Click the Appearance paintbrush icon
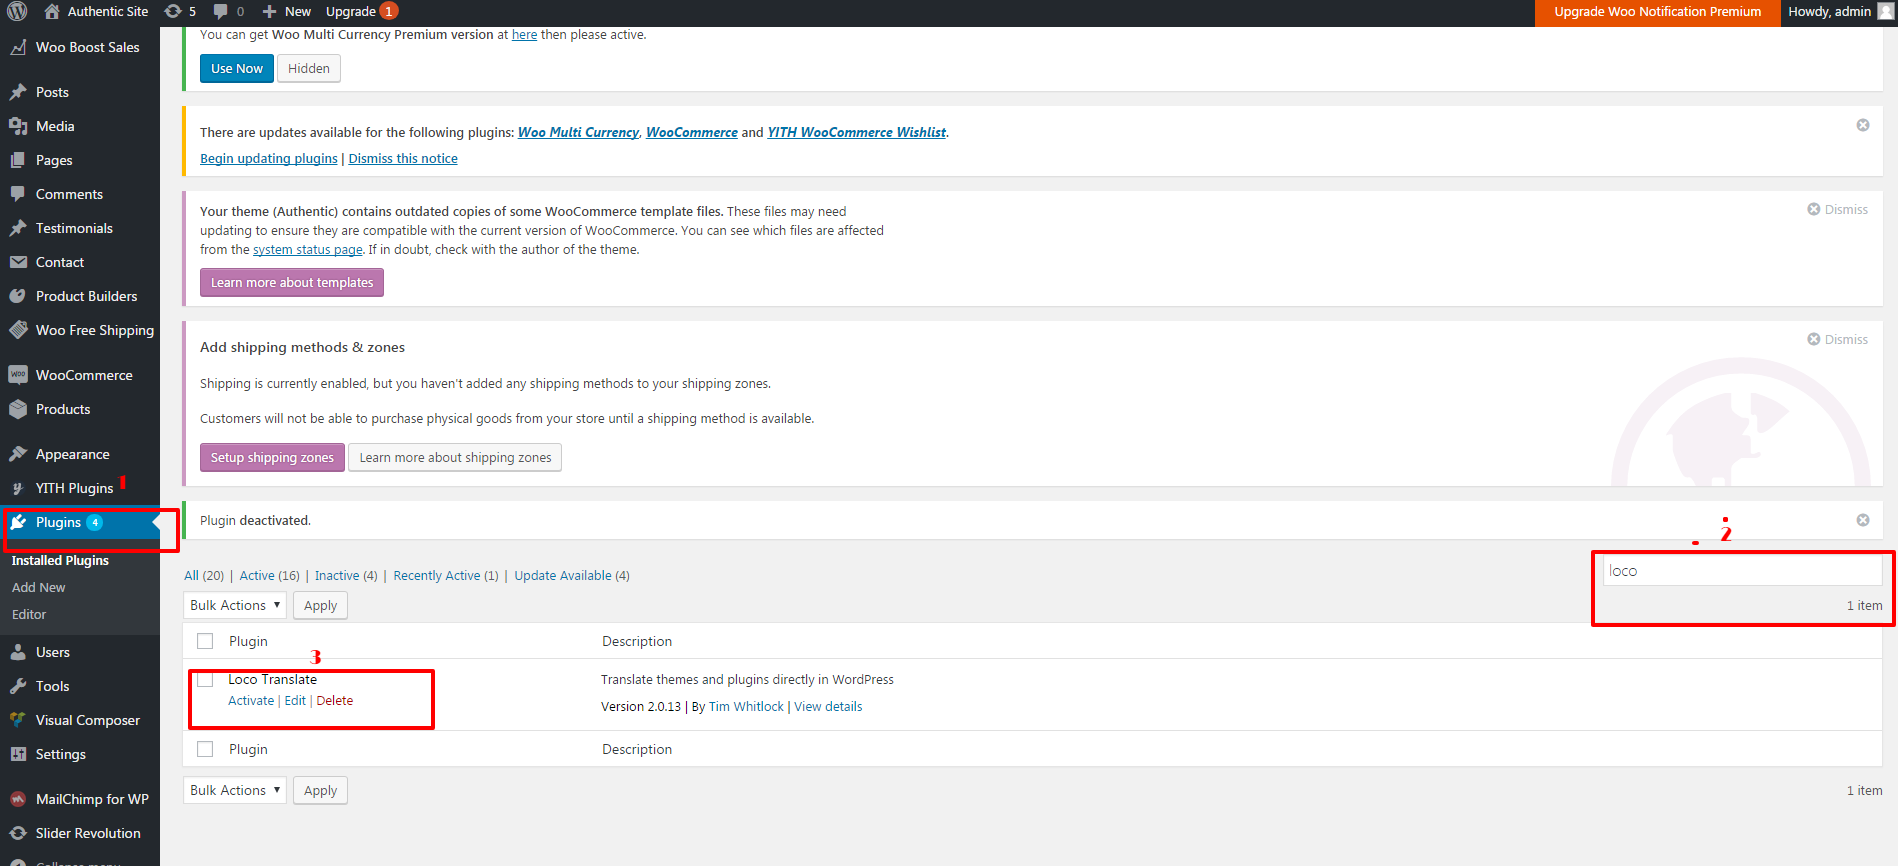The height and width of the screenshot is (866, 1898). tap(18, 454)
